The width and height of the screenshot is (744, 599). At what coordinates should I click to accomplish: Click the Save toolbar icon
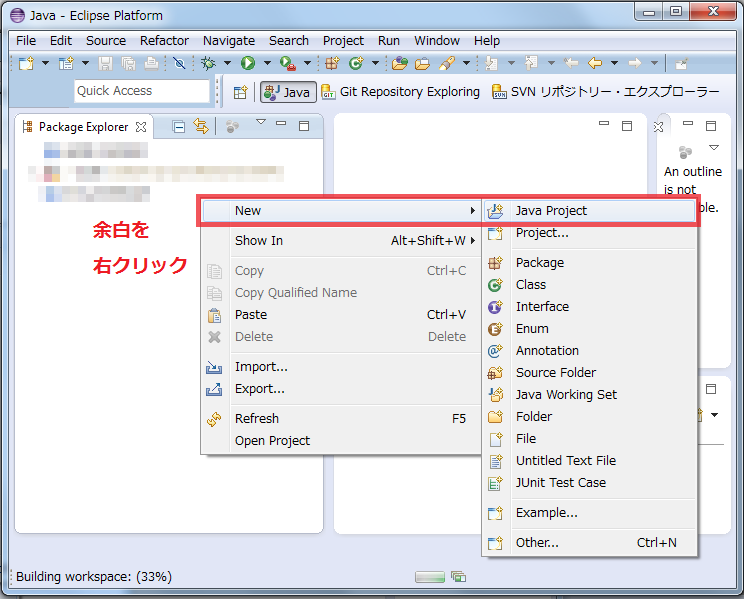click(x=105, y=63)
